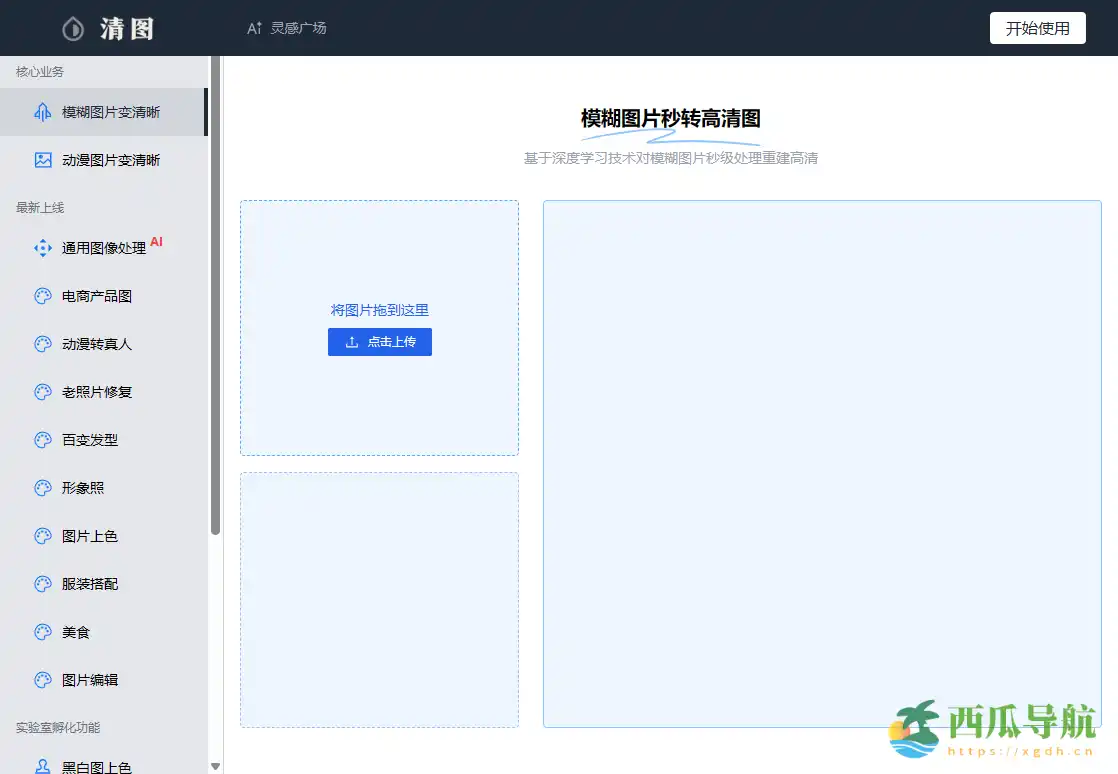Click the 开始使用 button
Screen dimensions: 1118x774
pyautogui.click(x=1037, y=28)
